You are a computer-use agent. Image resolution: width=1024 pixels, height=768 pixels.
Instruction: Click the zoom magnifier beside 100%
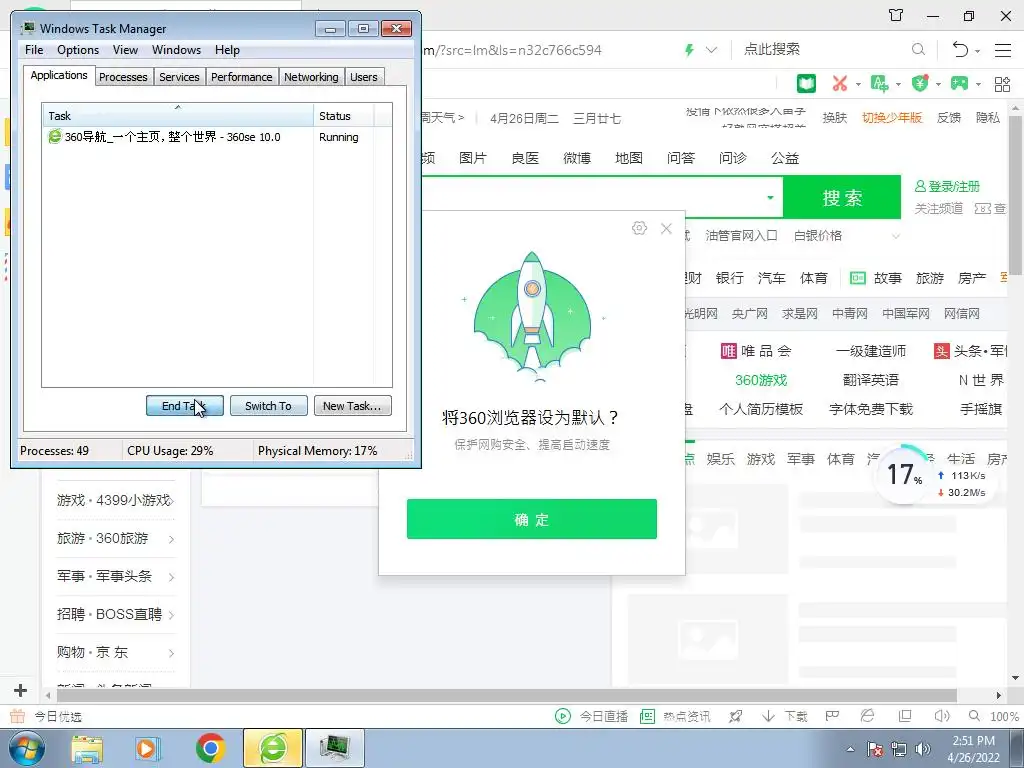point(974,716)
